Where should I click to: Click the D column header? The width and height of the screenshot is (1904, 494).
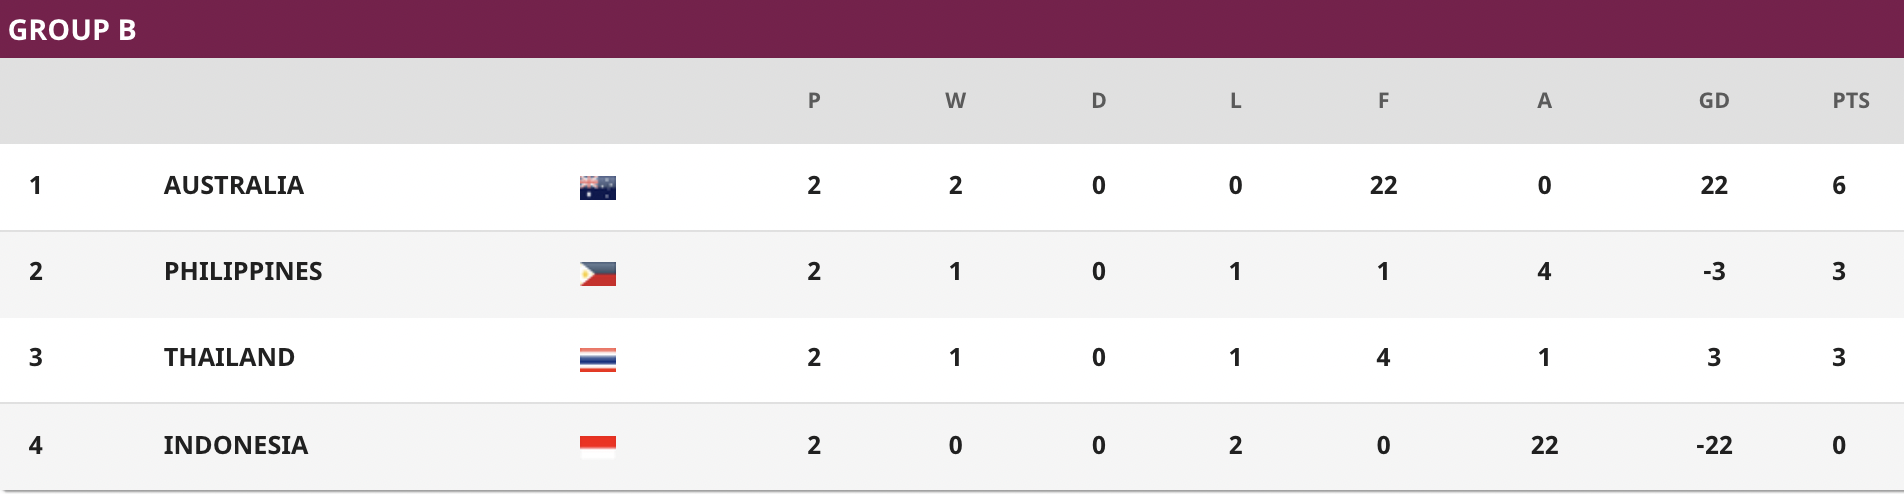1098,100
